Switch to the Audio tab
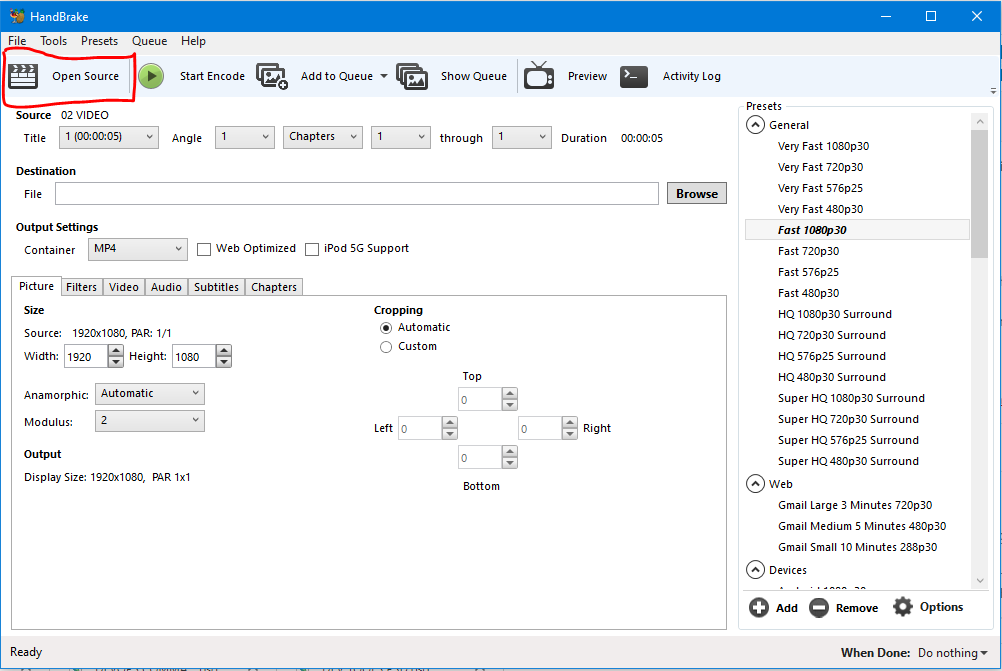Viewport: 1002px width, 671px height. [166, 287]
